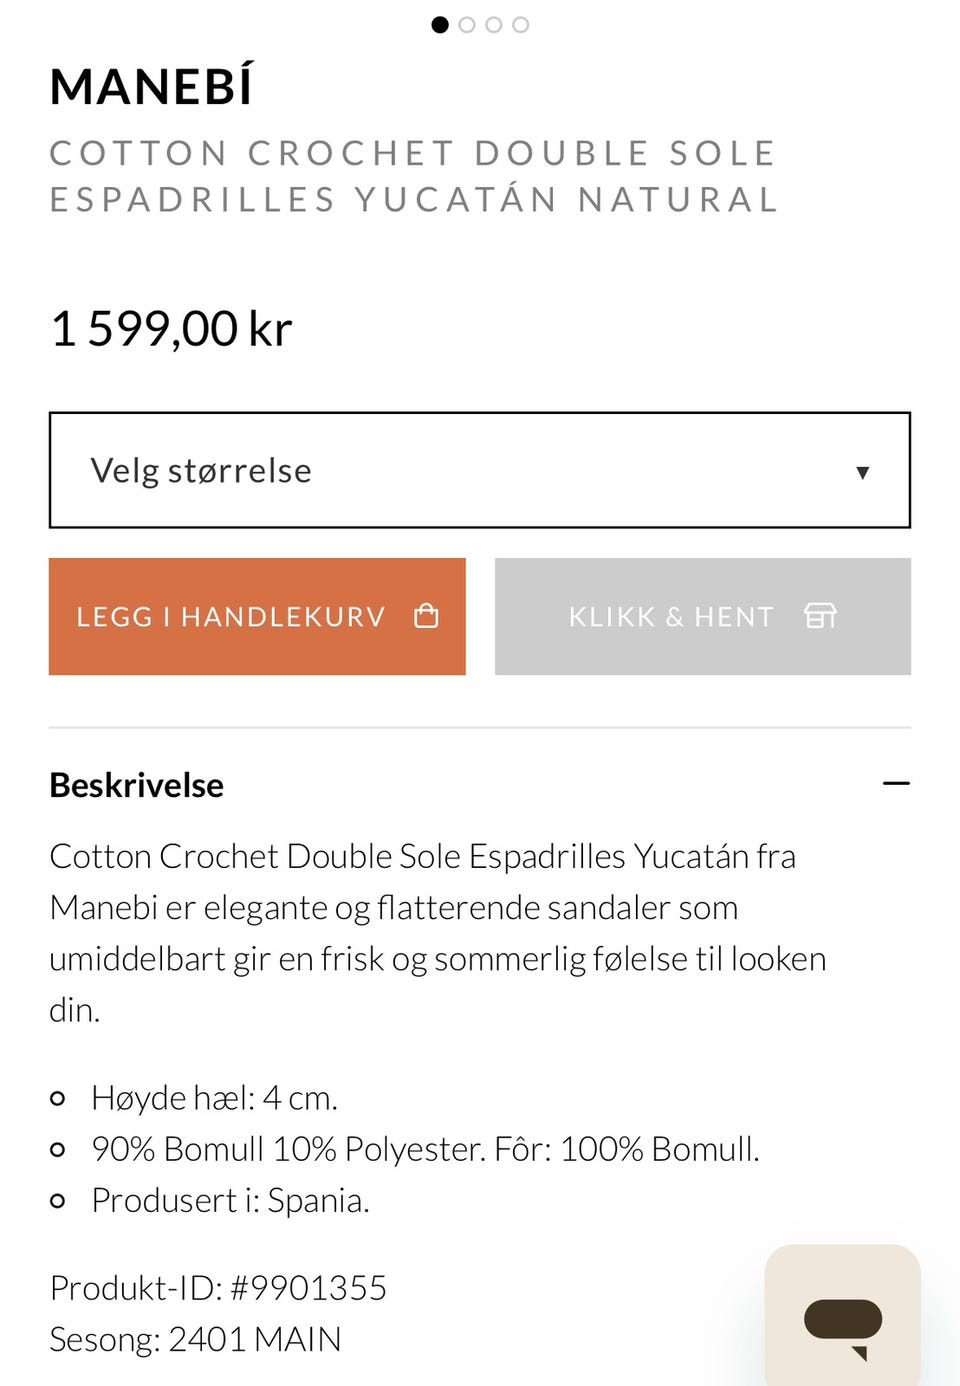The height and width of the screenshot is (1386, 960).
Task: Click the size dropdown arrow triangle
Action: click(x=862, y=472)
